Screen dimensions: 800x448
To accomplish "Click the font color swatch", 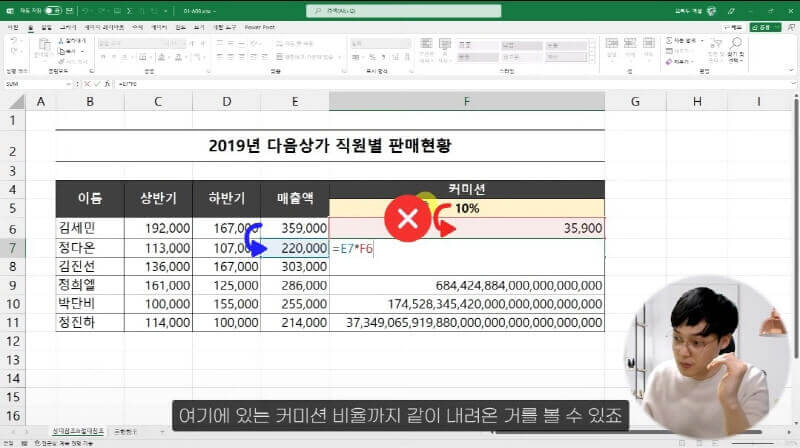I will pyautogui.click(x=179, y=57).
